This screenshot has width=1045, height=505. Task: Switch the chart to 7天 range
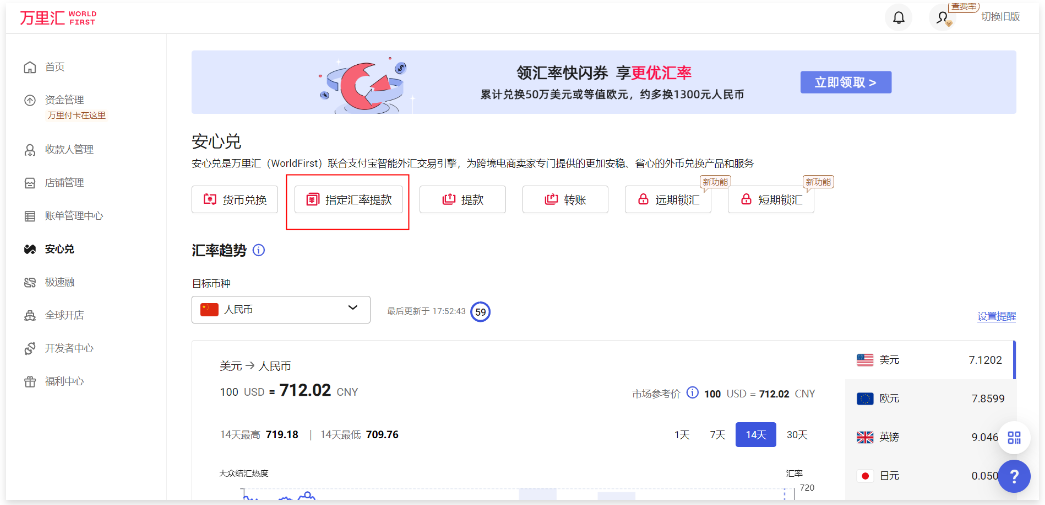point(717,434)
